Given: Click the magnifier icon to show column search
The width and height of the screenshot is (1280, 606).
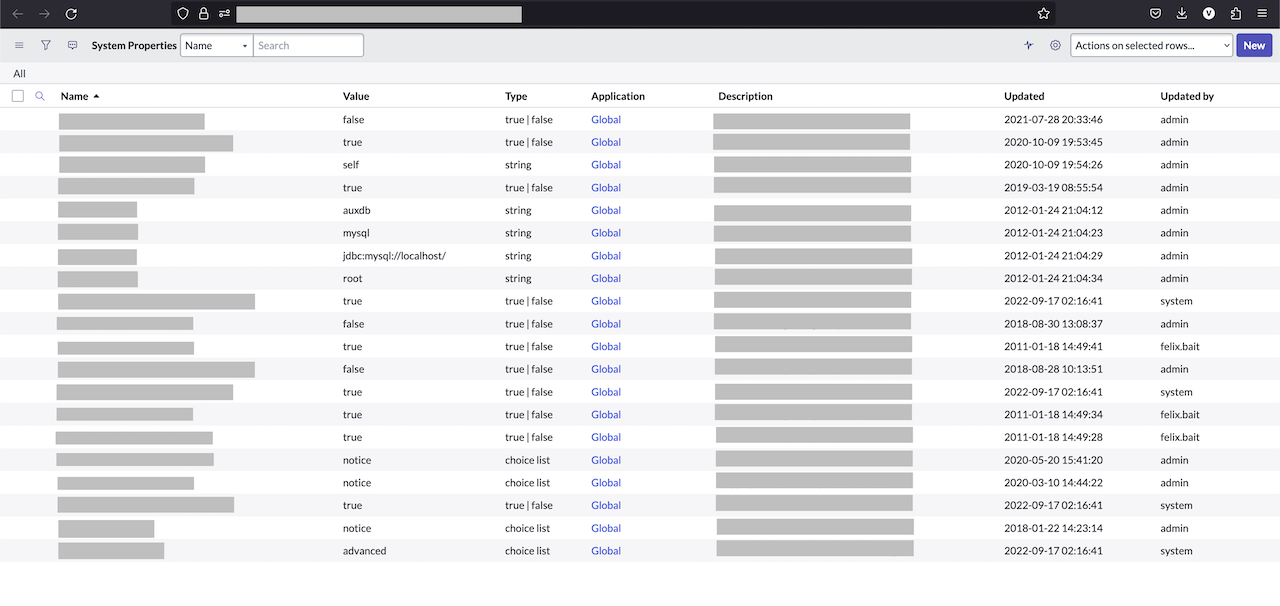Looking at the screenshot, I should pos(40,96).
